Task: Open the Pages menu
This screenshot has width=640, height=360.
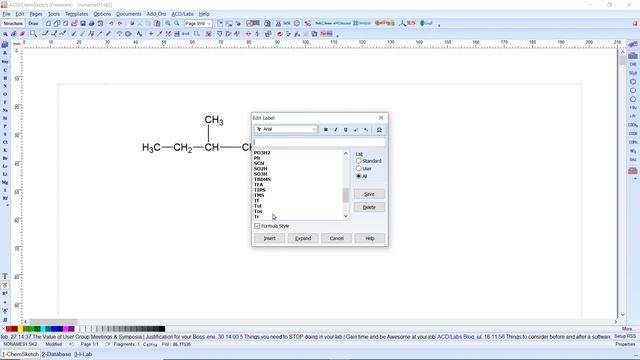Action: point(36,14)
